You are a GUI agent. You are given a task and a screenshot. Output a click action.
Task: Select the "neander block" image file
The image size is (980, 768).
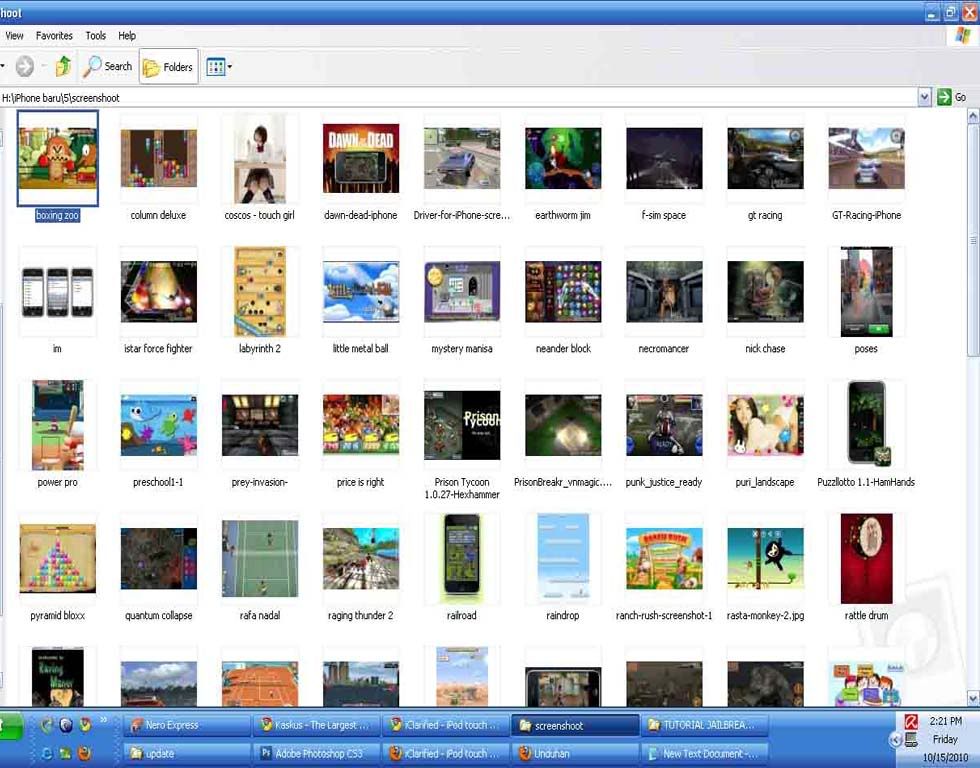pos(563,301)
